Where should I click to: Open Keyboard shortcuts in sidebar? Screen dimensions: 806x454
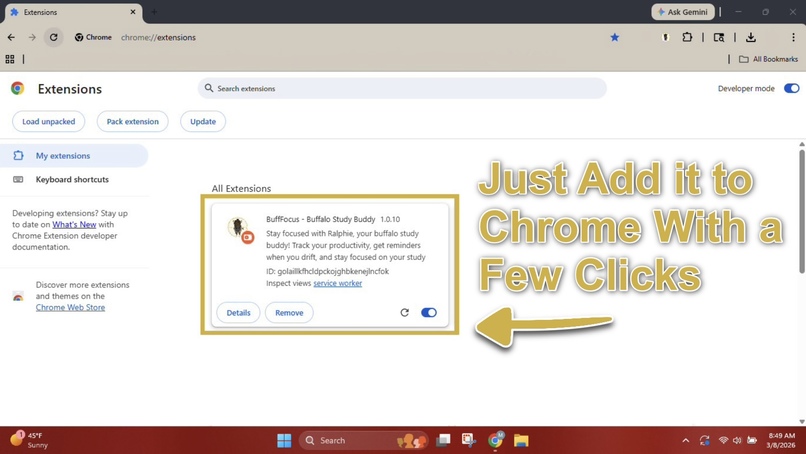tap(74, 179)
